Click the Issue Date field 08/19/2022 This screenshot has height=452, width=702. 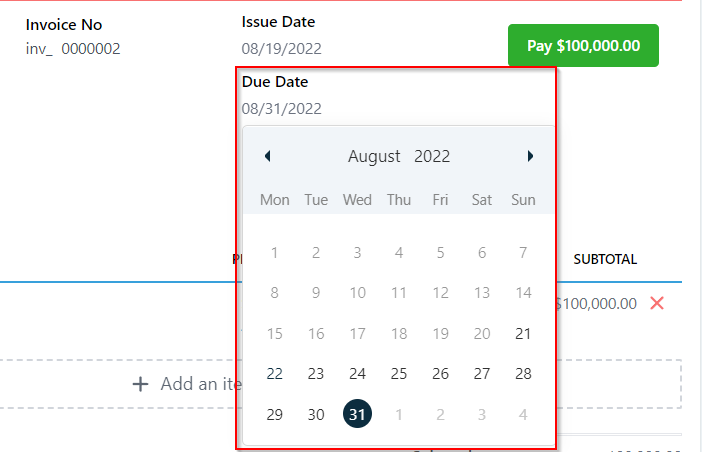point(282,48)
